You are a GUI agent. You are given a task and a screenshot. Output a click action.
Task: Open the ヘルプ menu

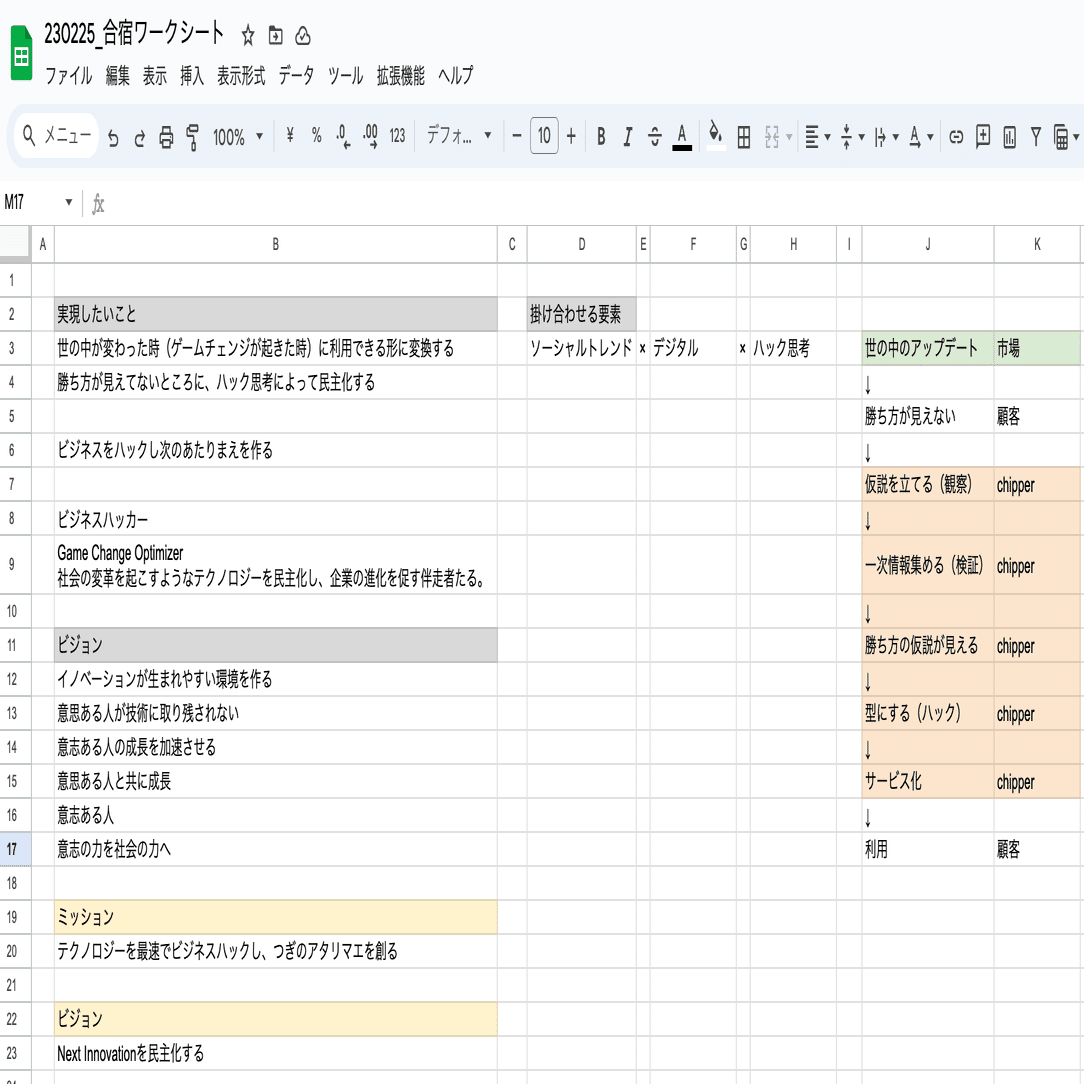[456, 75]
